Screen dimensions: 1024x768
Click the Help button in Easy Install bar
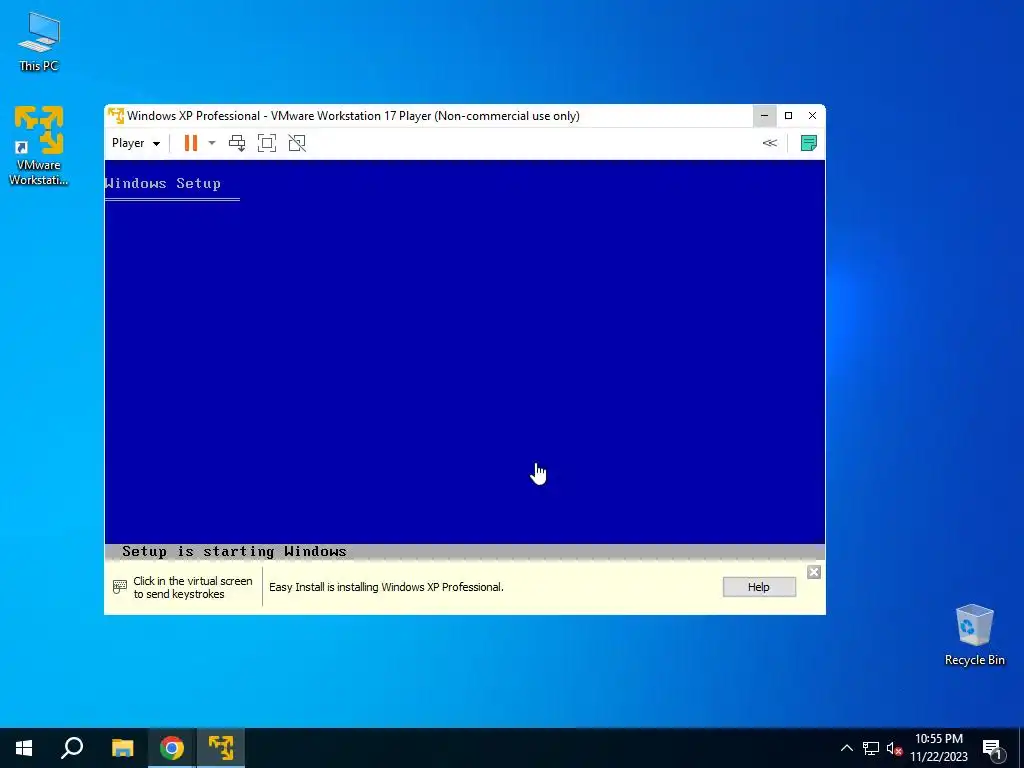759,587
